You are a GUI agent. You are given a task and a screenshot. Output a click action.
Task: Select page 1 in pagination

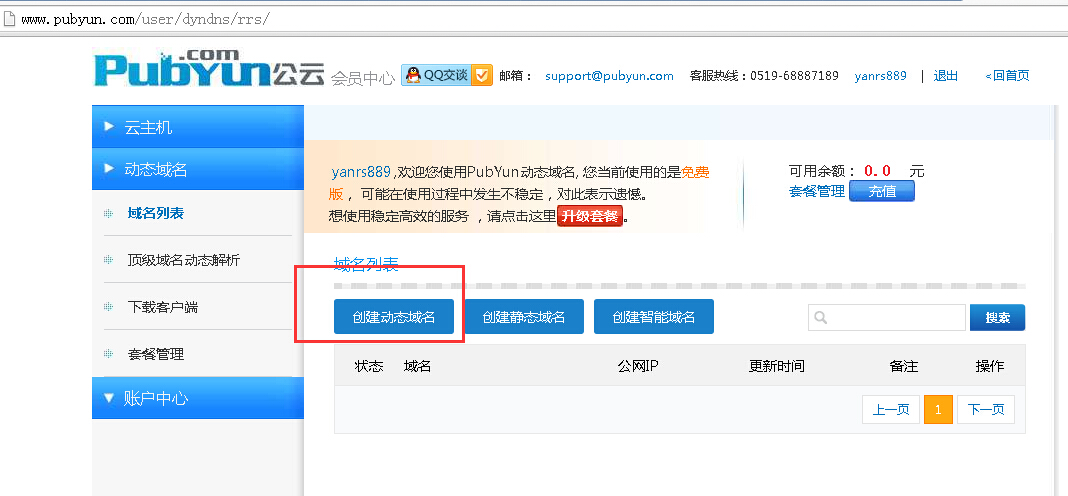coord(938,409)
